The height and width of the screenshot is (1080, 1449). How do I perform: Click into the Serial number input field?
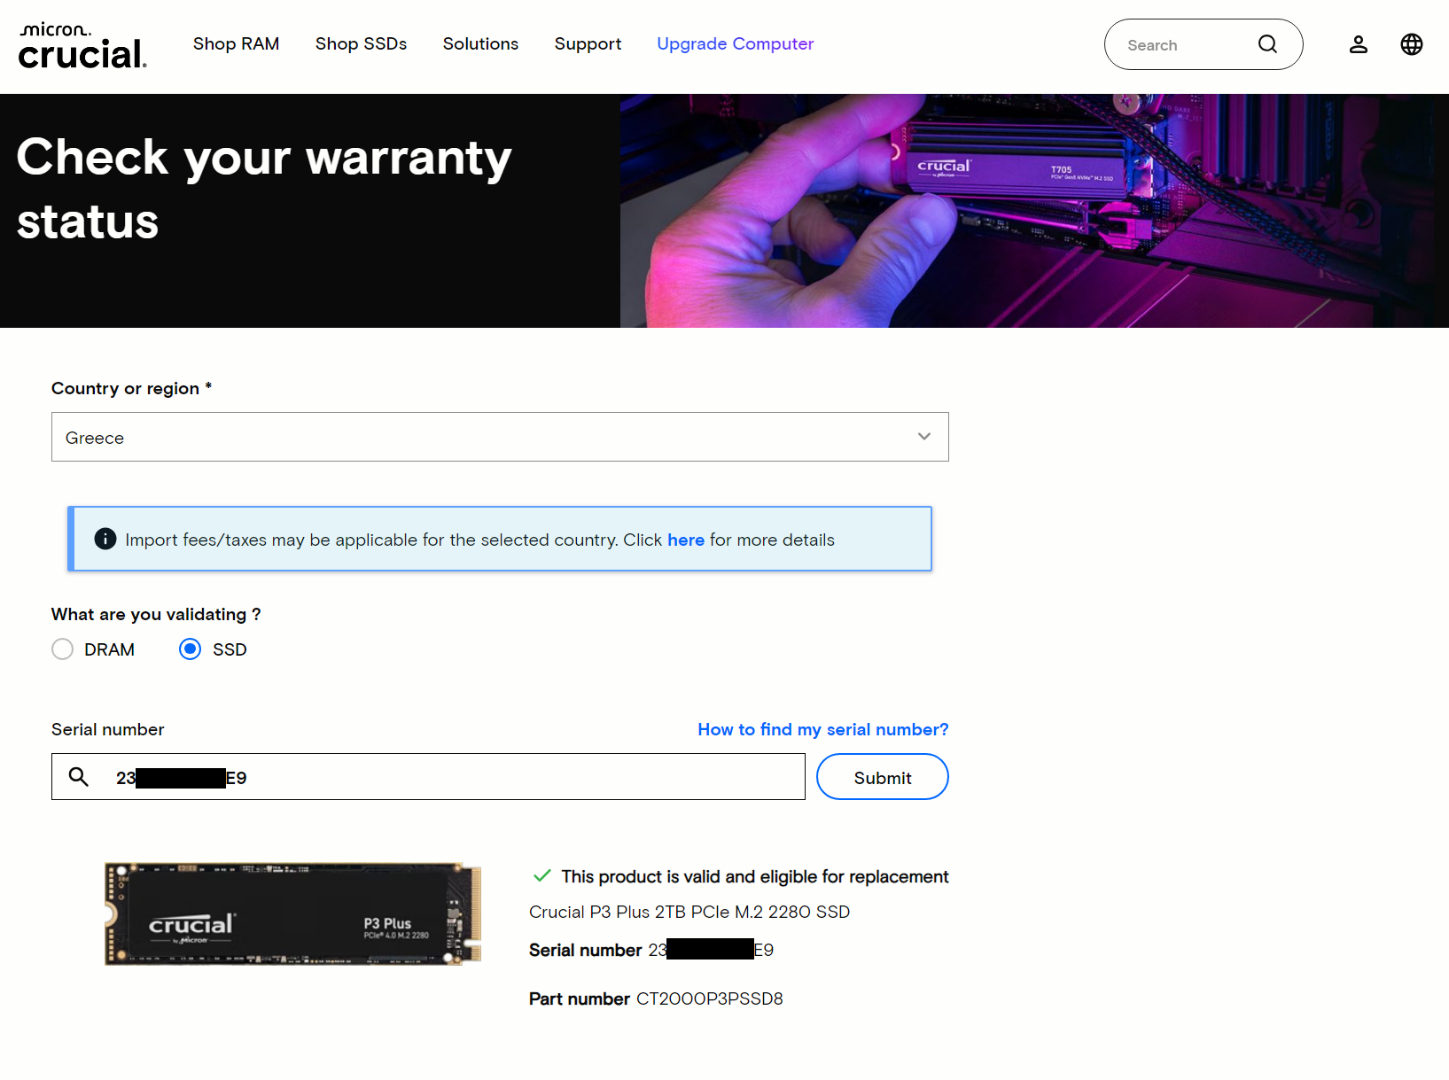(428, 777)
